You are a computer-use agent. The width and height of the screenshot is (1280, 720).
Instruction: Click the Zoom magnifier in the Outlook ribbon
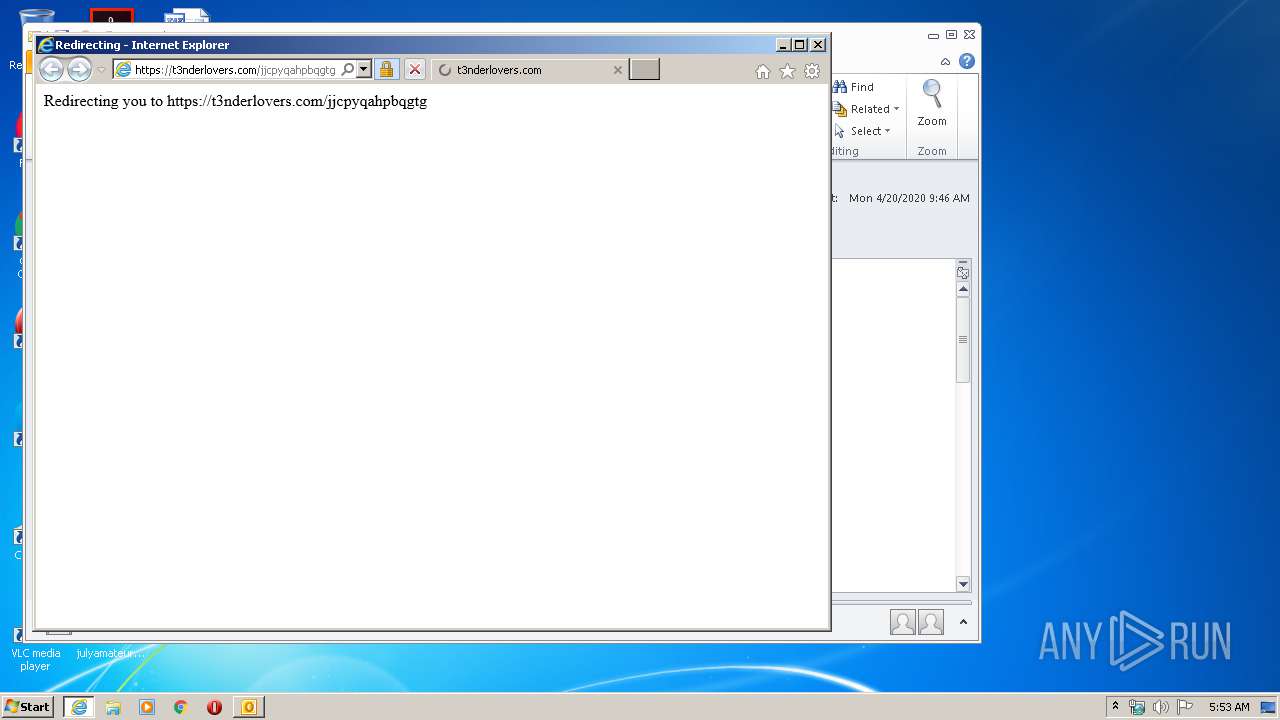pyautogui.click(x=932, y=104)
